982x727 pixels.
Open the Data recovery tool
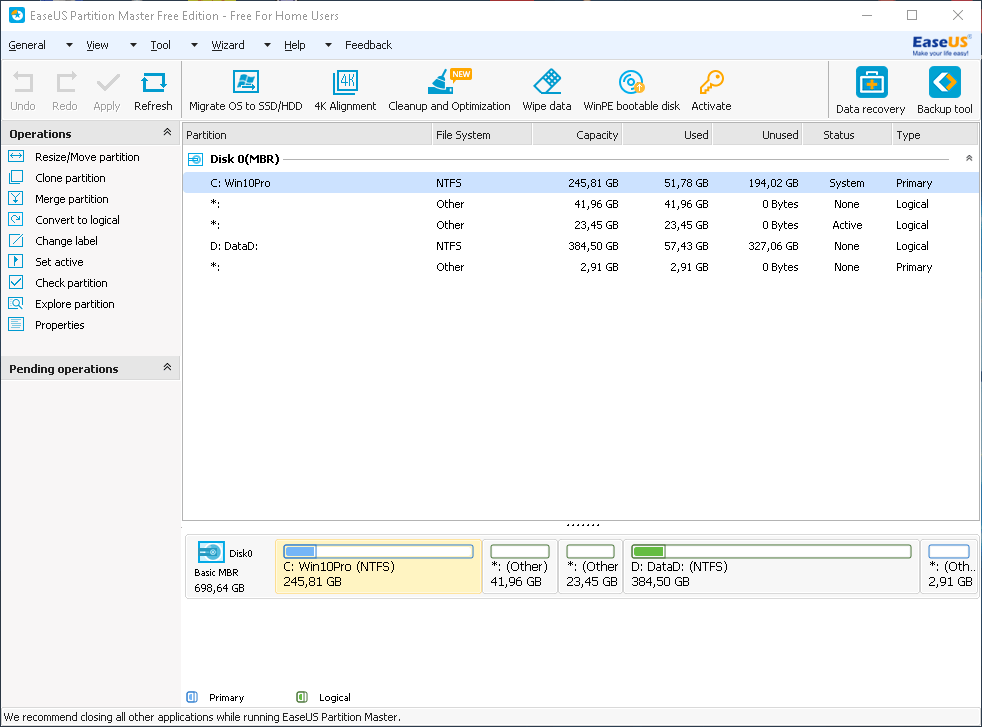[870, 83]
